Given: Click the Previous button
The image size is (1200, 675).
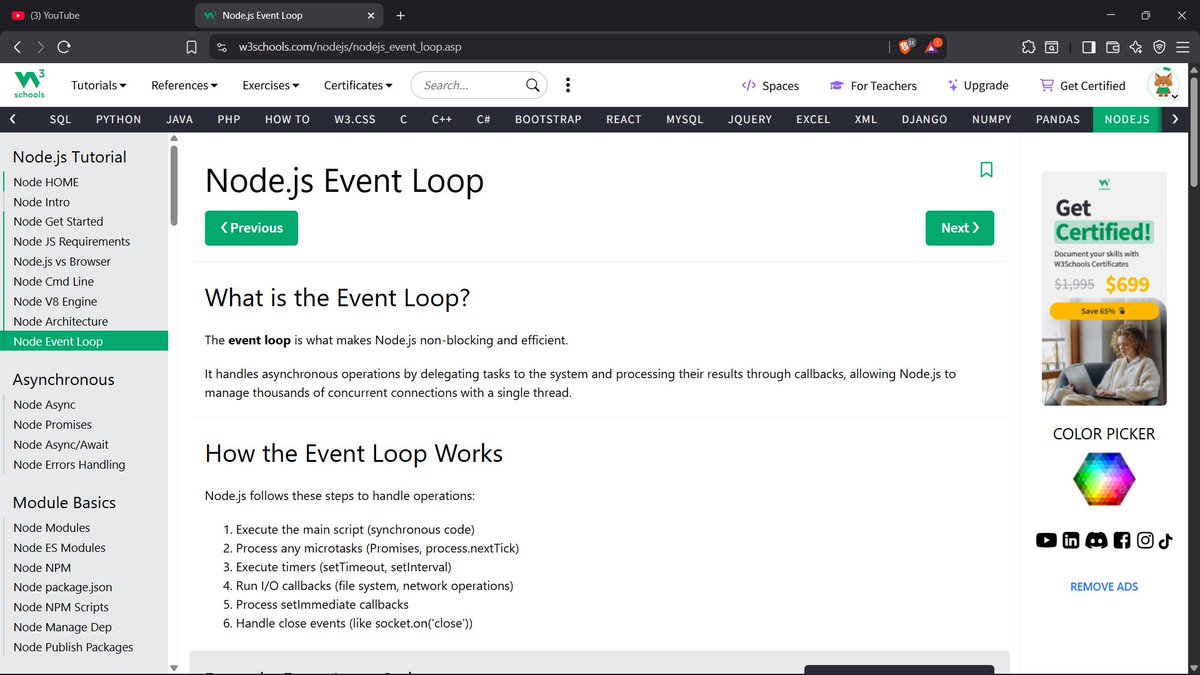Looking at the screenshot, I should pos(251,228).
